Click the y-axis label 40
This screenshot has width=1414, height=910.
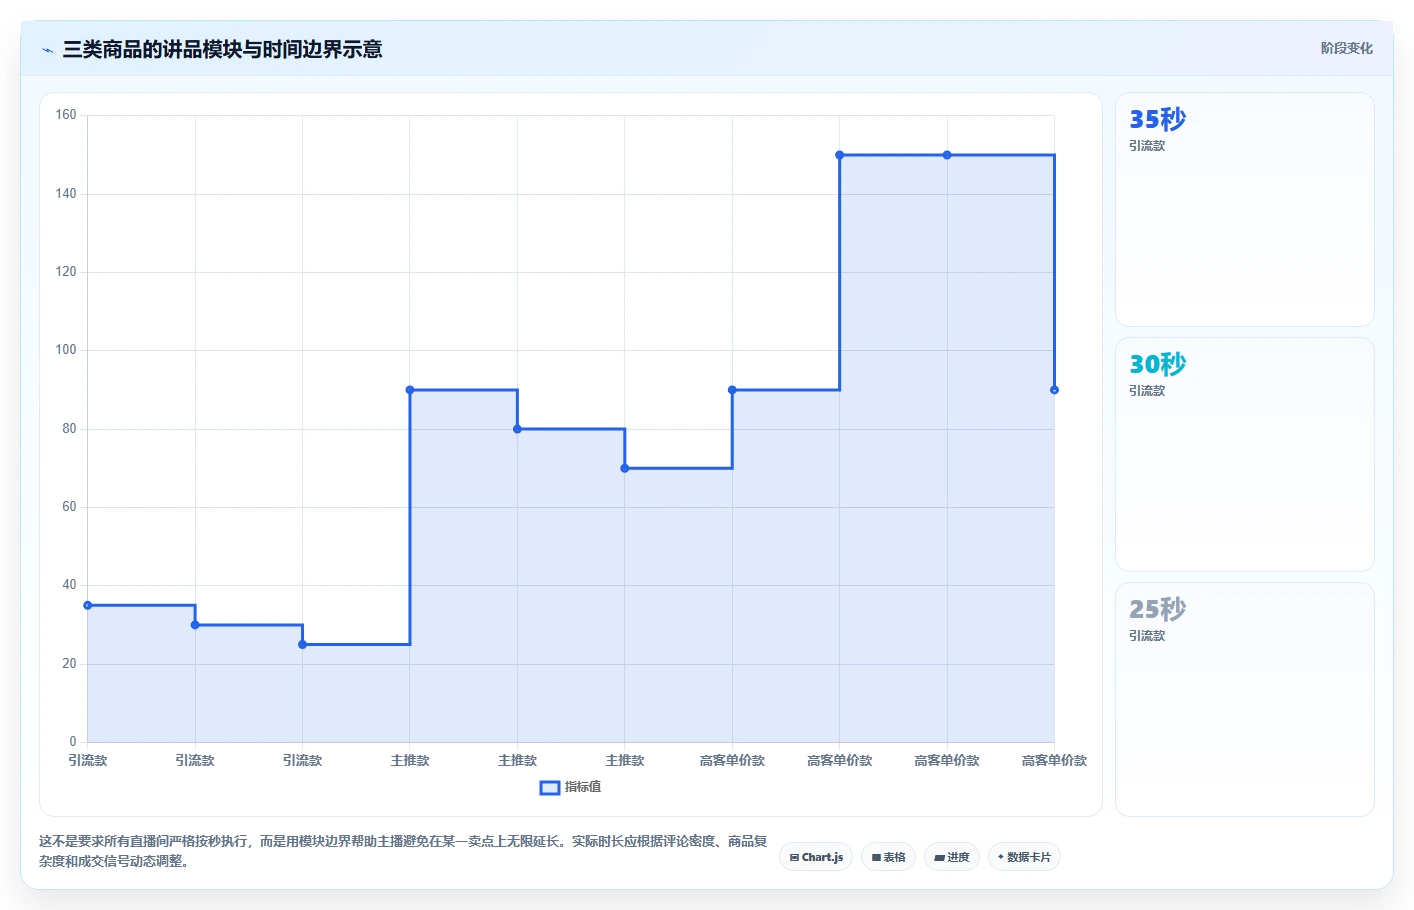point(69,585)
